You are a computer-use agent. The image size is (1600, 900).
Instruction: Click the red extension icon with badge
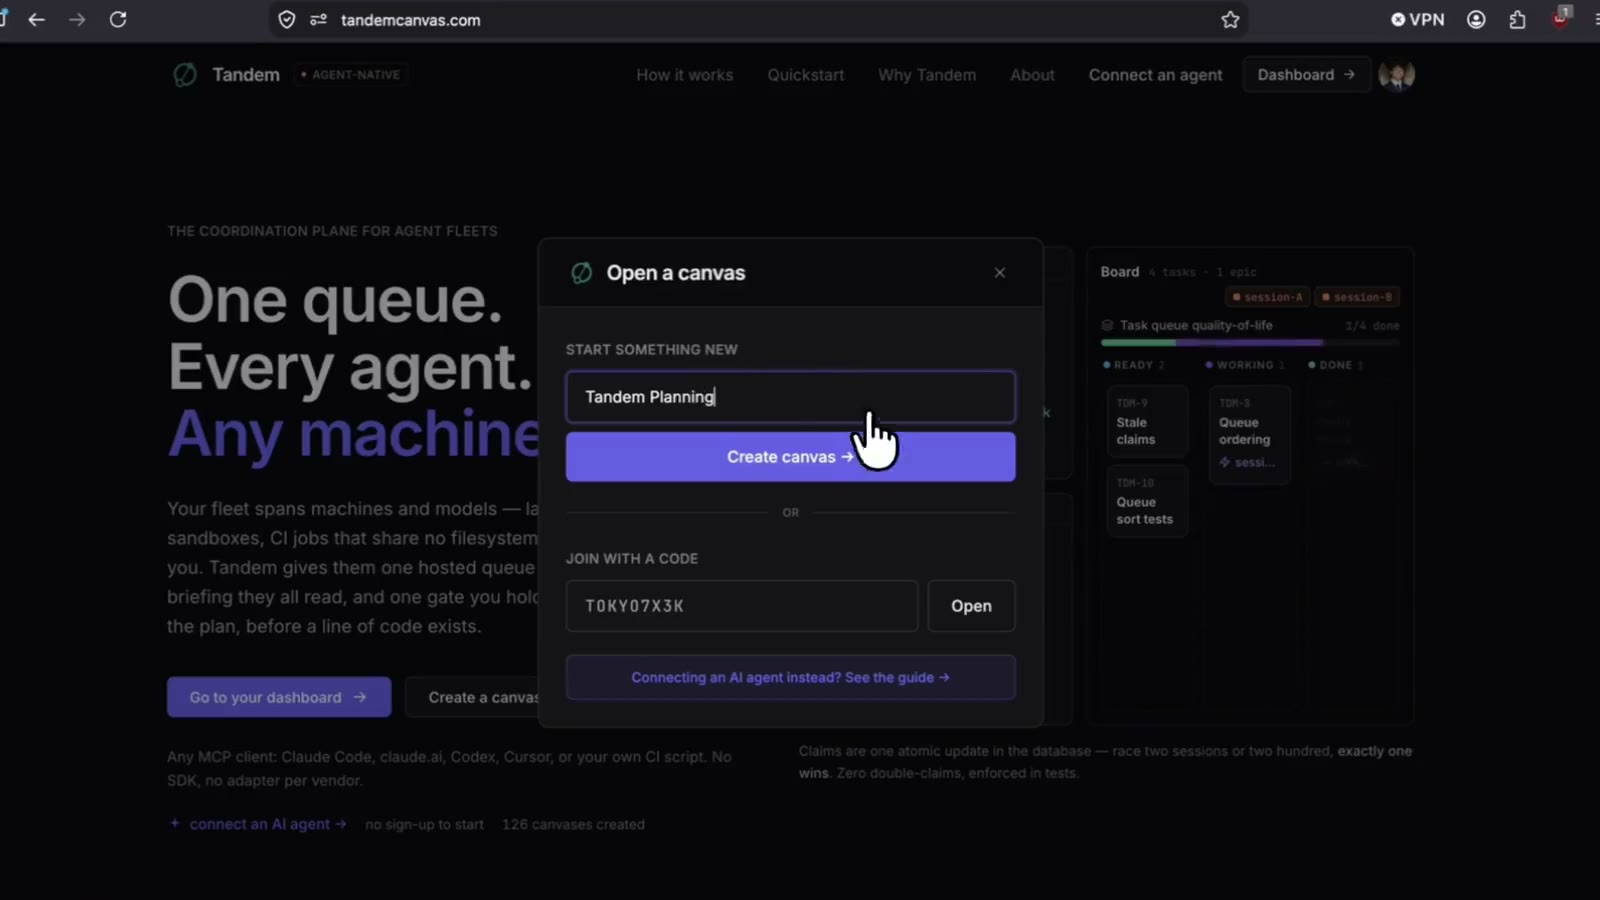1560,18
